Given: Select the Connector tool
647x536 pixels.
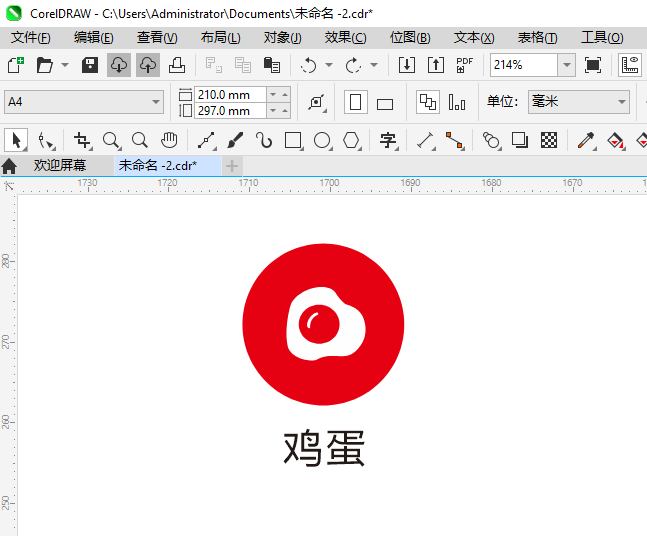Looking at the screenshot, I should tap(454, 141).
